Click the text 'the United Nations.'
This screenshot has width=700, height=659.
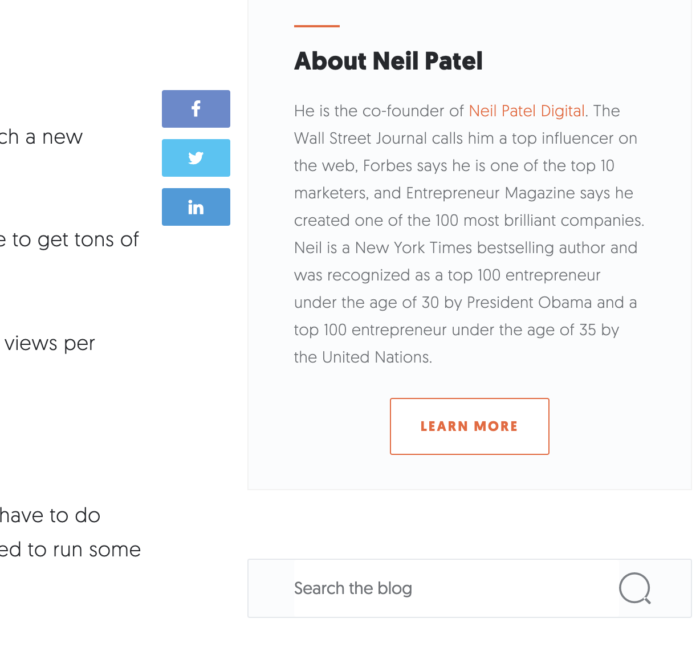coord(363,357)
